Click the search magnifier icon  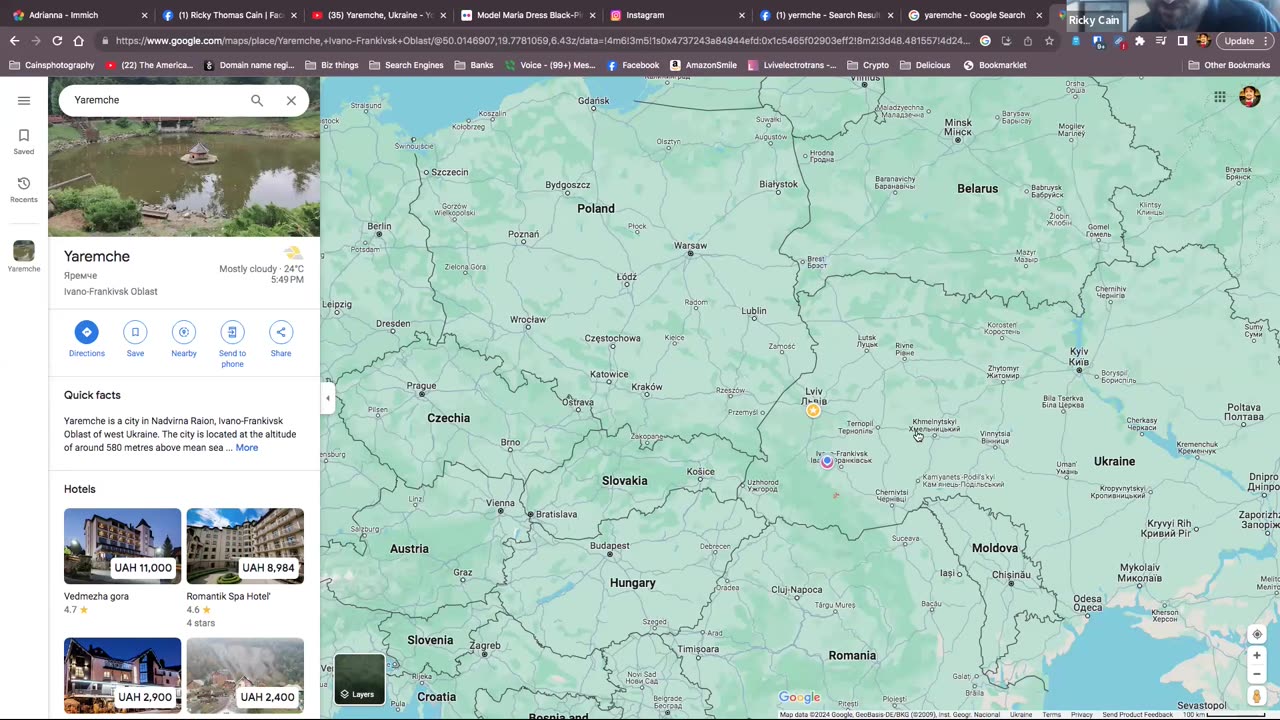point(257,100)
